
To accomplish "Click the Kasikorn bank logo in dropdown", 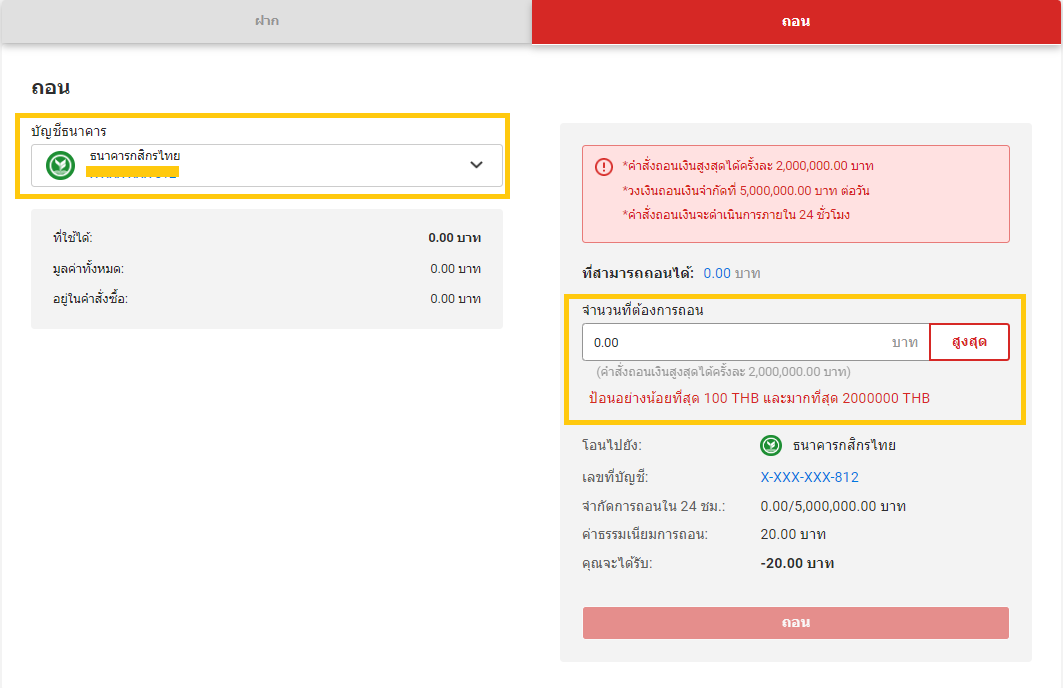I will pyautogui.click(x=60, y=165).
